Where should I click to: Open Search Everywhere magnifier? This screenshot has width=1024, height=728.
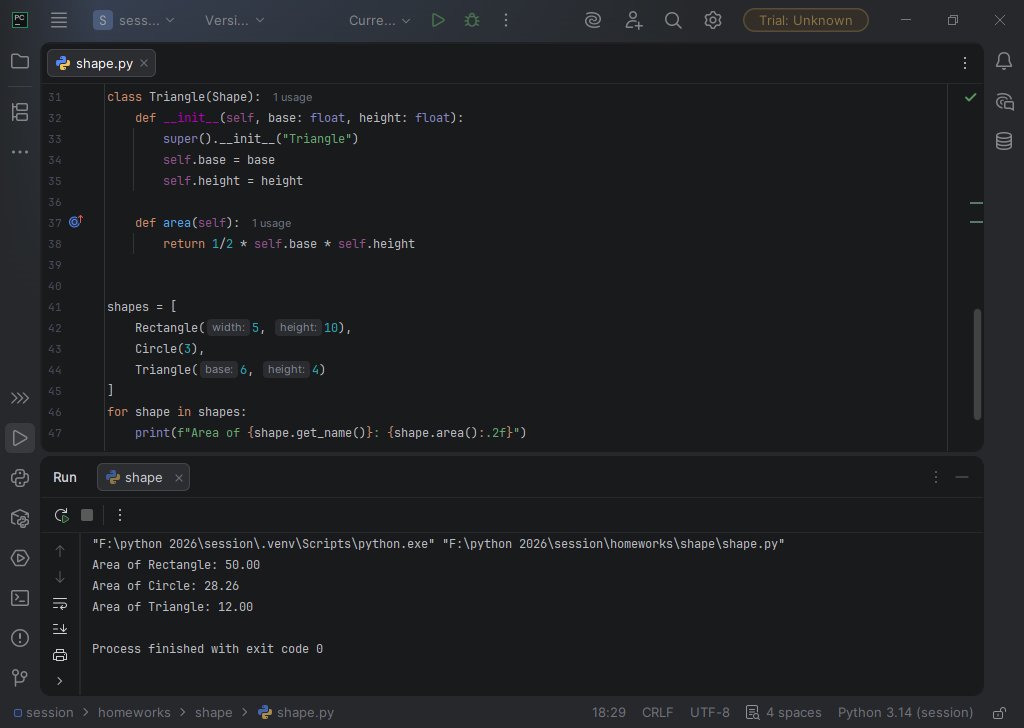coord(673,20)
